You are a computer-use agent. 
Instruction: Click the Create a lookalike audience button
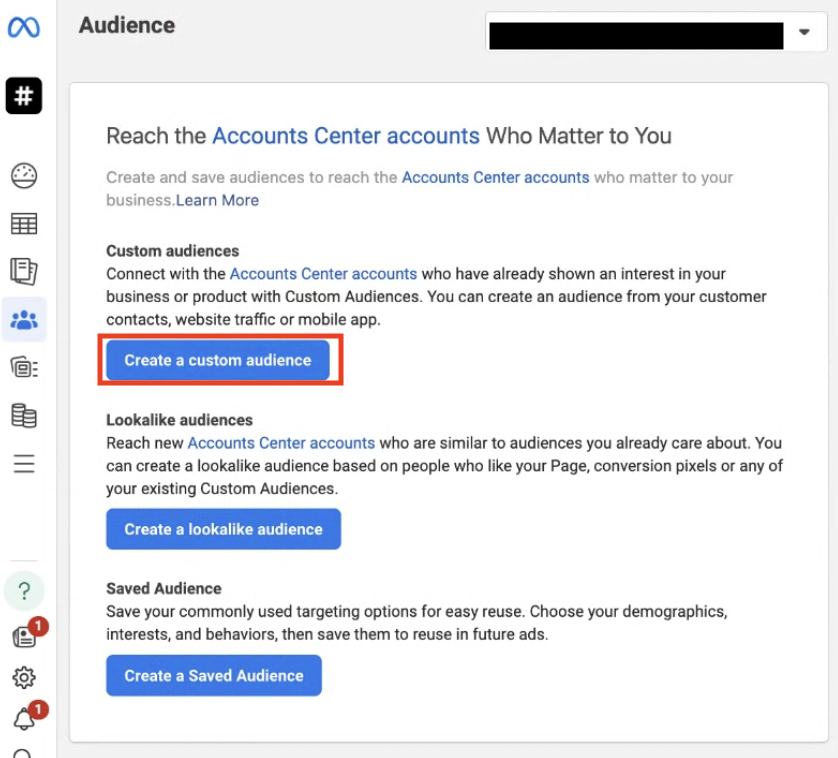[x=223, y=529]
